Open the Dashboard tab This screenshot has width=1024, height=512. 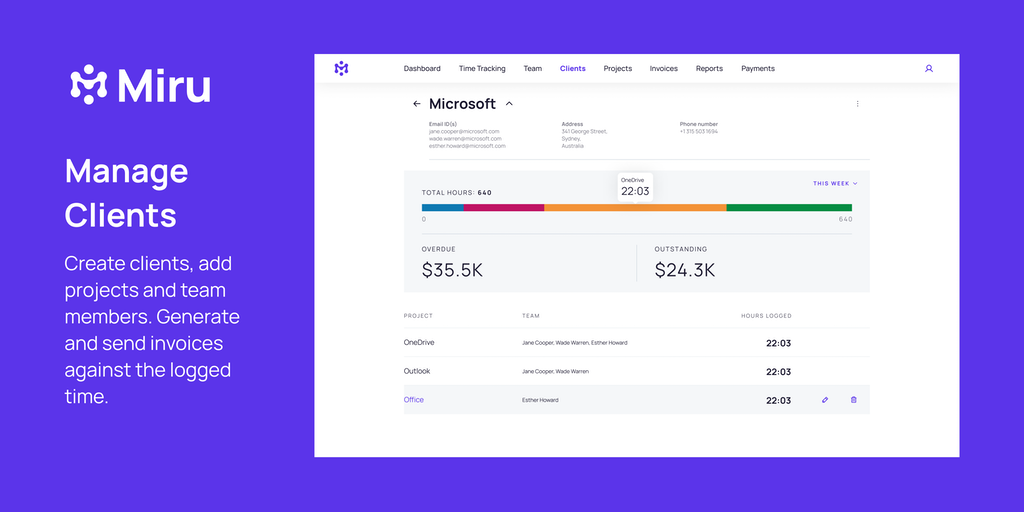point(422,69)
